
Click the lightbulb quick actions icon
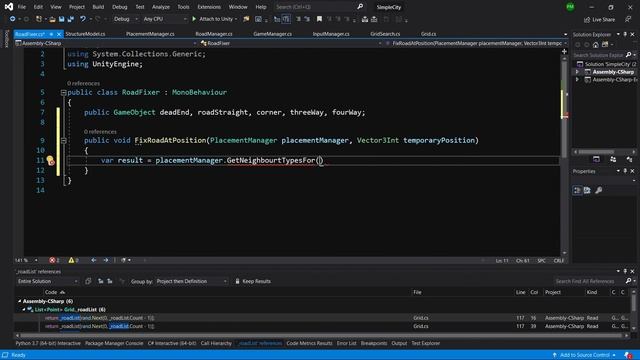coord(50,160)
